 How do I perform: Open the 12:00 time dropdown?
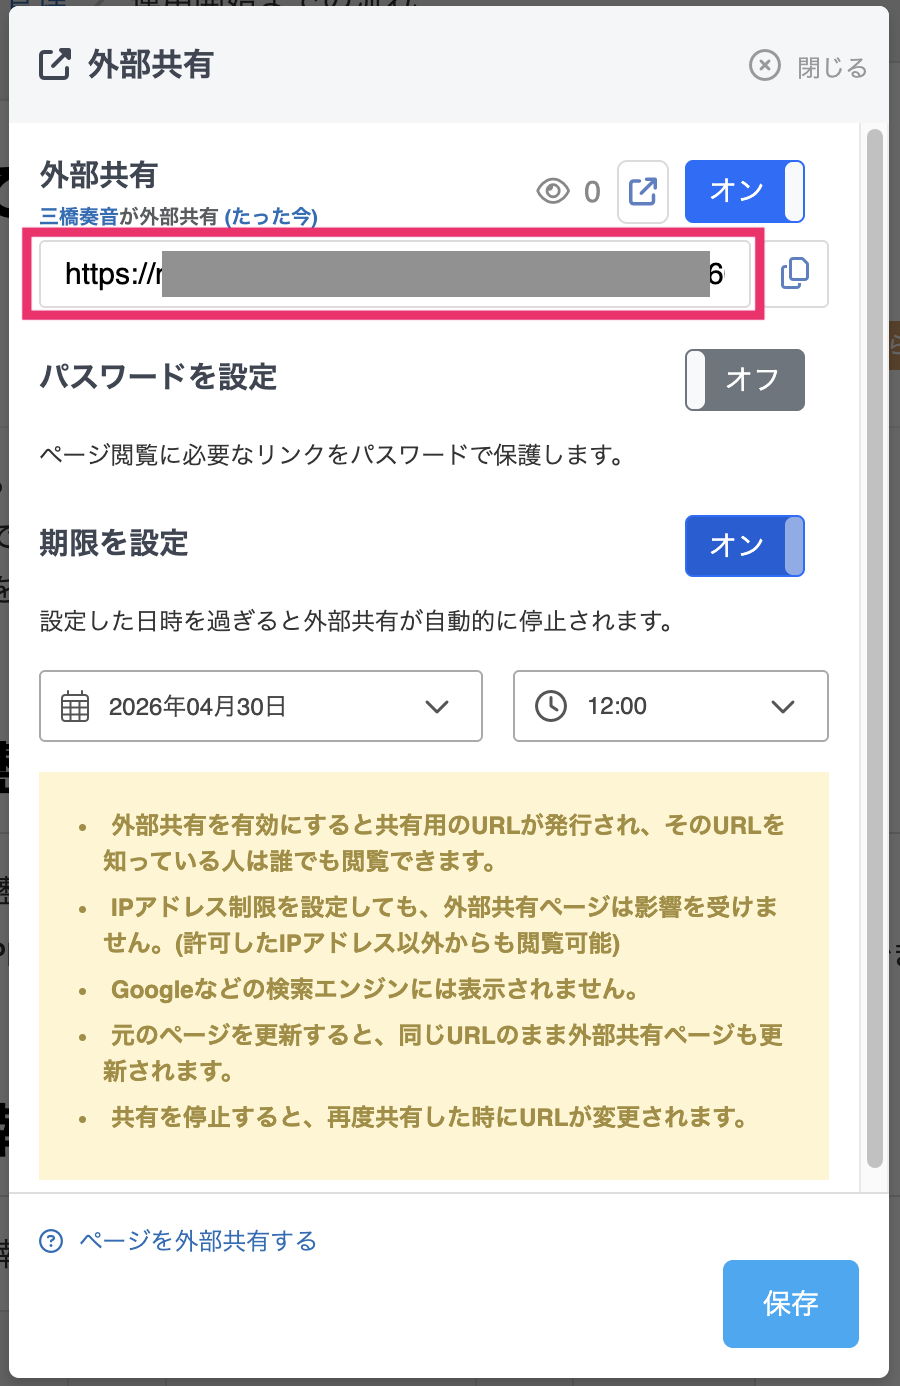pos(670,706)
